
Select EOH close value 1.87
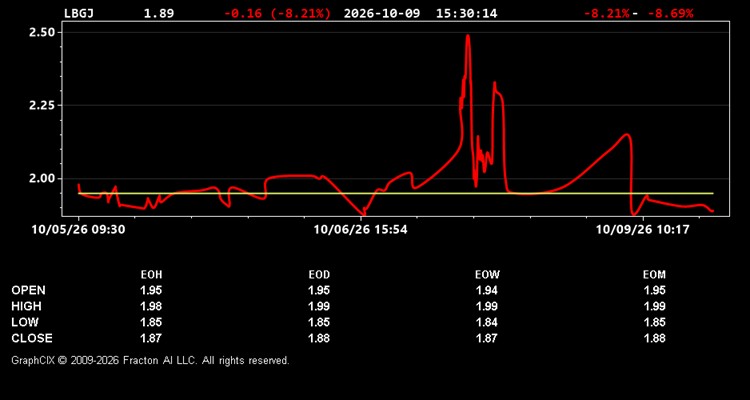pos(151,338)
